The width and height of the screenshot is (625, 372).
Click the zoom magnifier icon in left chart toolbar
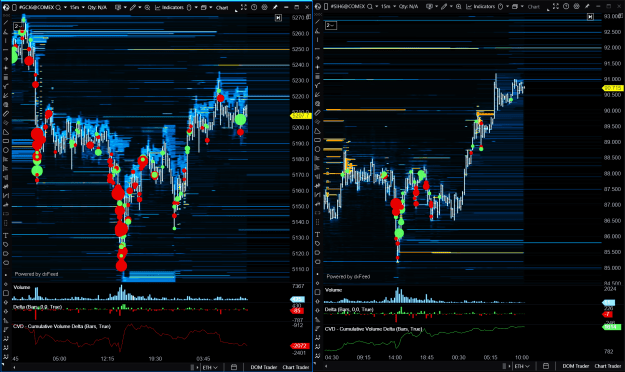147,7
